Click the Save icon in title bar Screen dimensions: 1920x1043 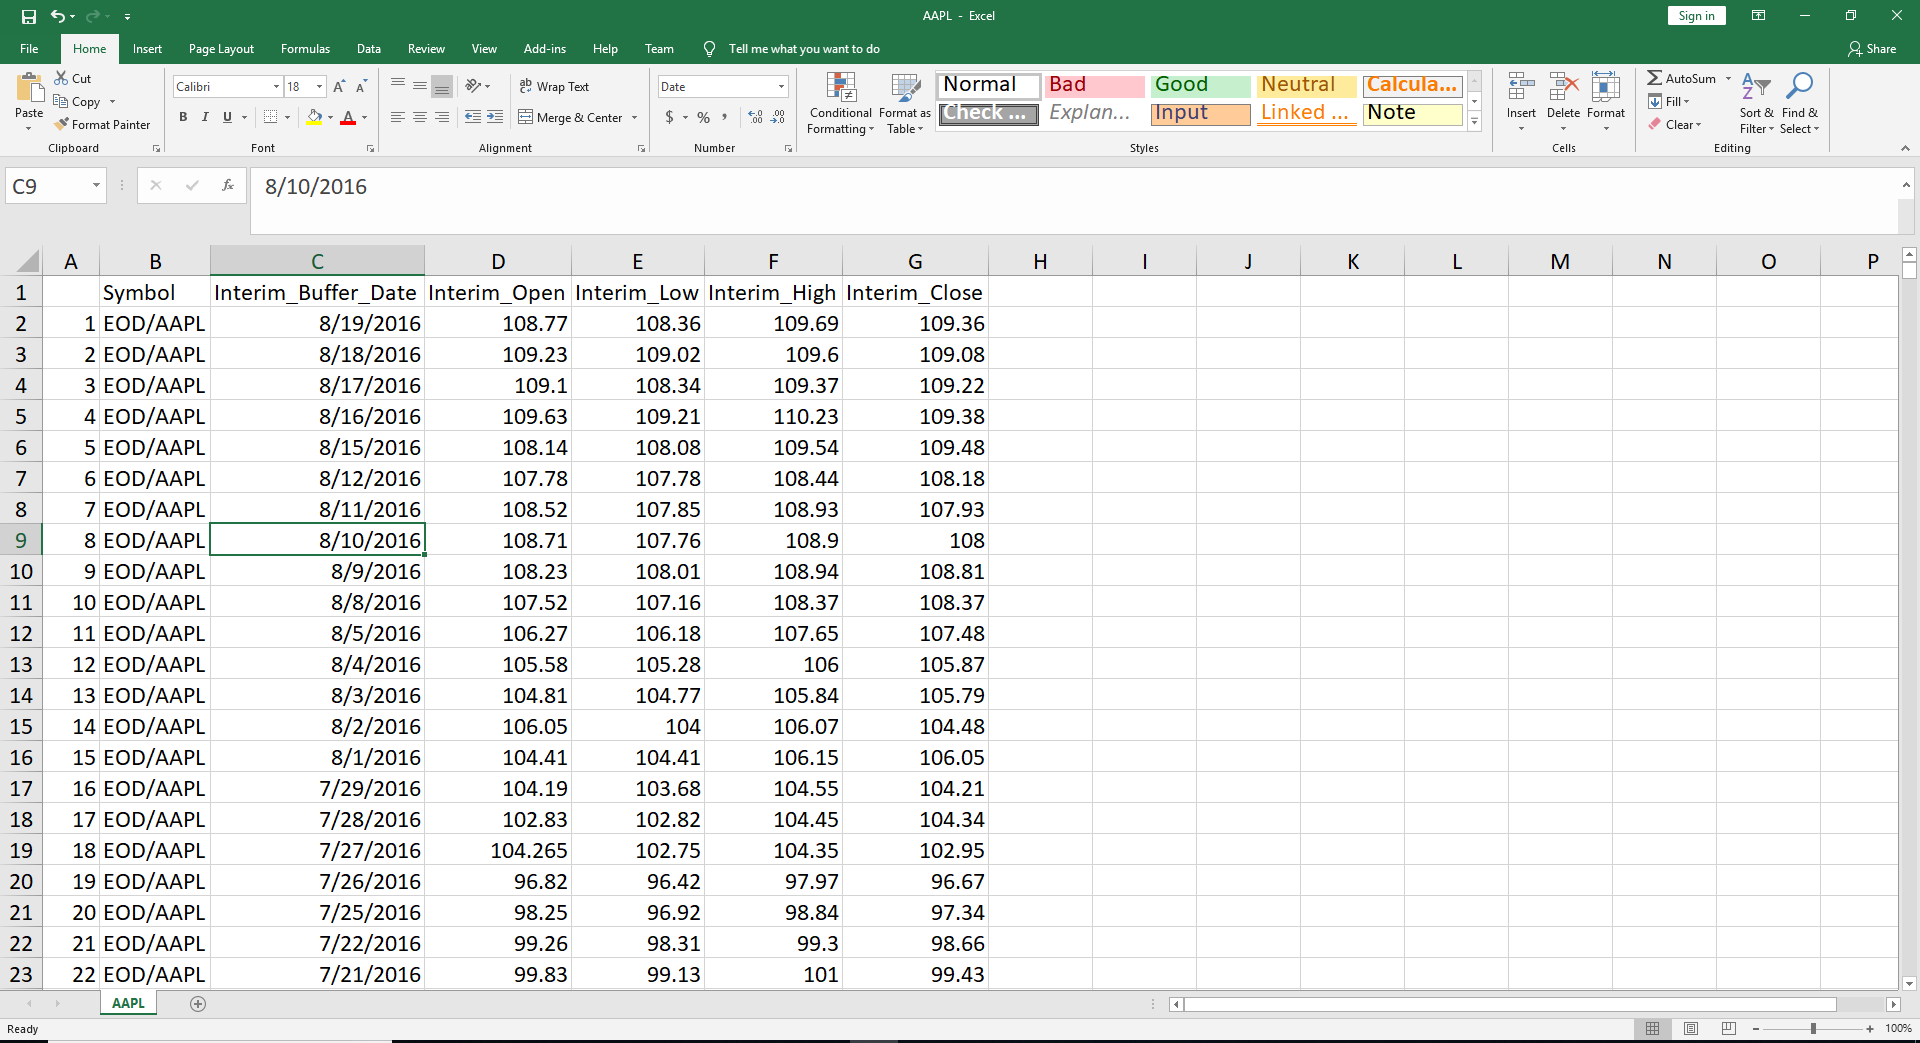[x=28, y=16]
